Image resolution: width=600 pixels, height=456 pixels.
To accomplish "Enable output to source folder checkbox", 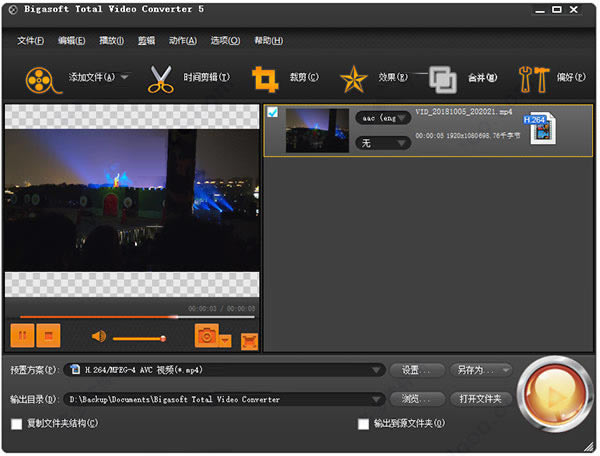I will pos(363,424).
